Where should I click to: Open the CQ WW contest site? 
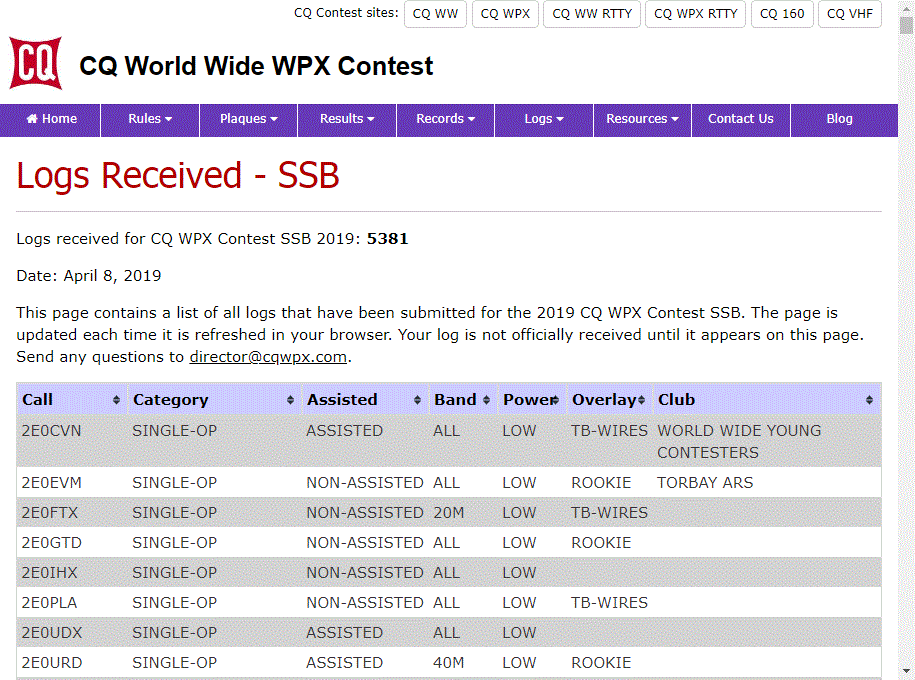click(435, 14)
